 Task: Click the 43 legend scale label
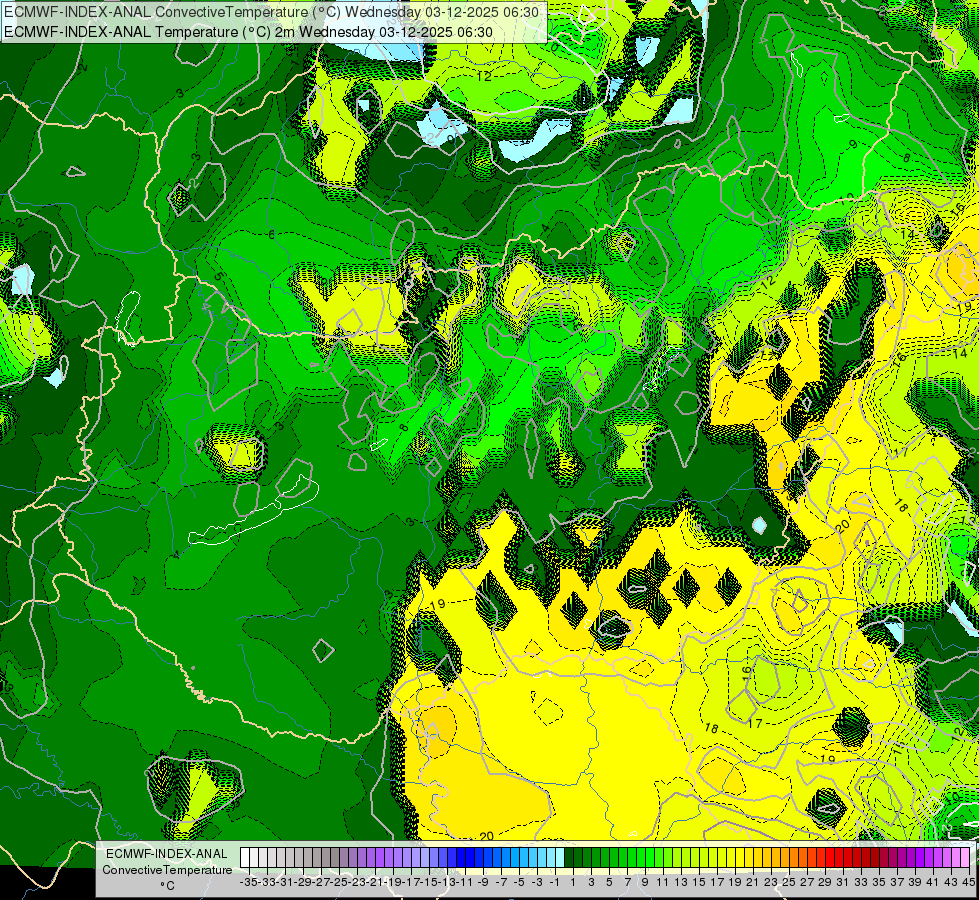[951, 882]
